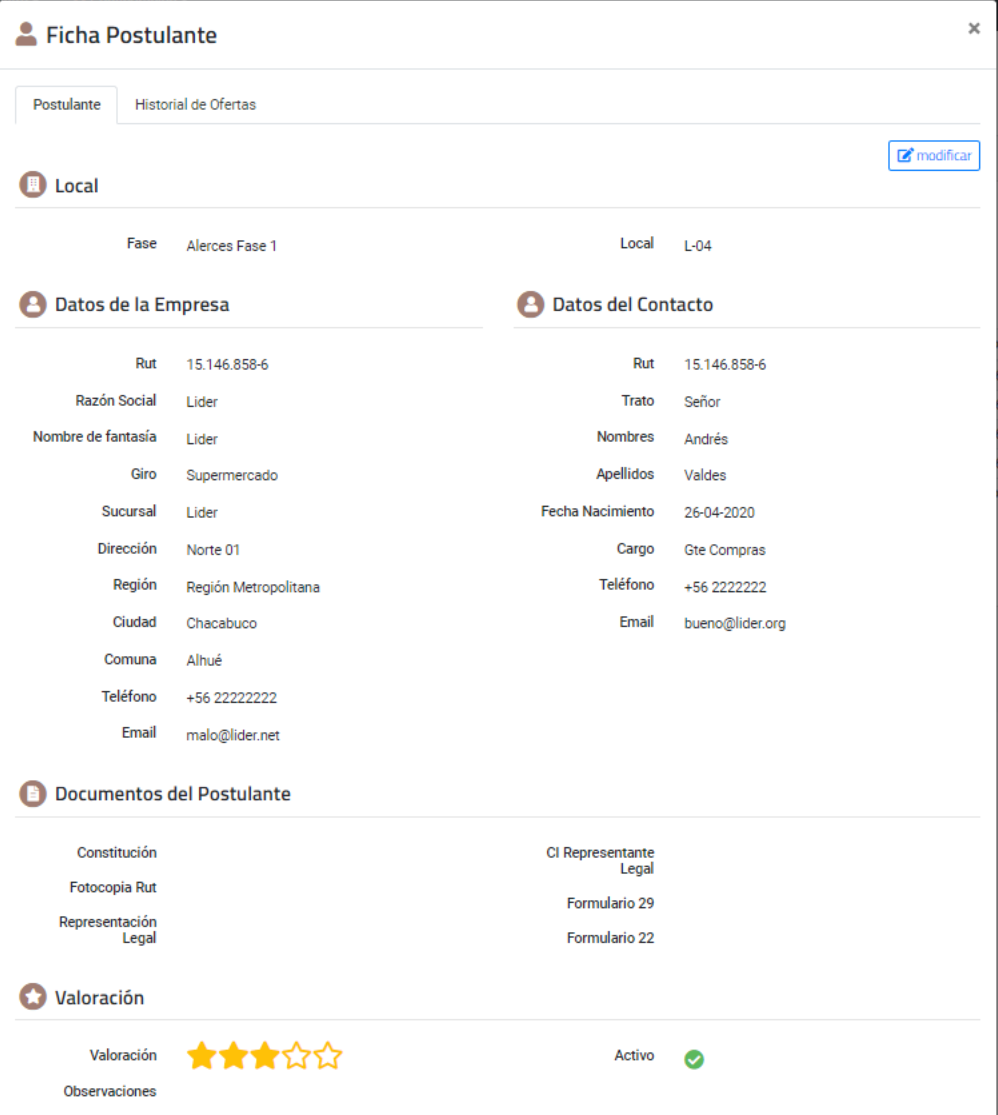
Task: Click the Valoración section star icon
Action: (33, 997)
